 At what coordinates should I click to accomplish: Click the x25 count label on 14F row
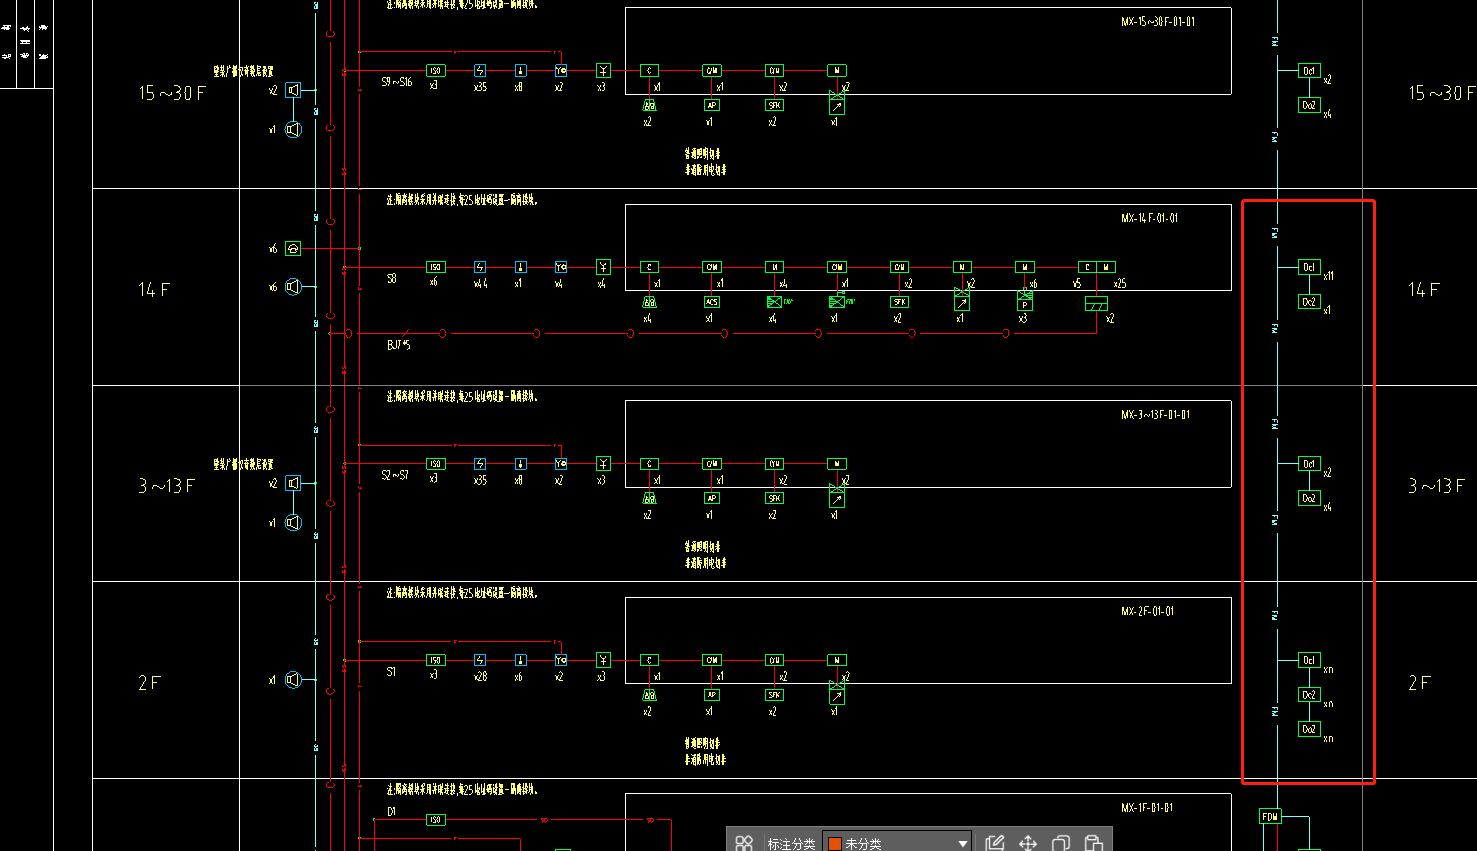tap(1120, 284)
